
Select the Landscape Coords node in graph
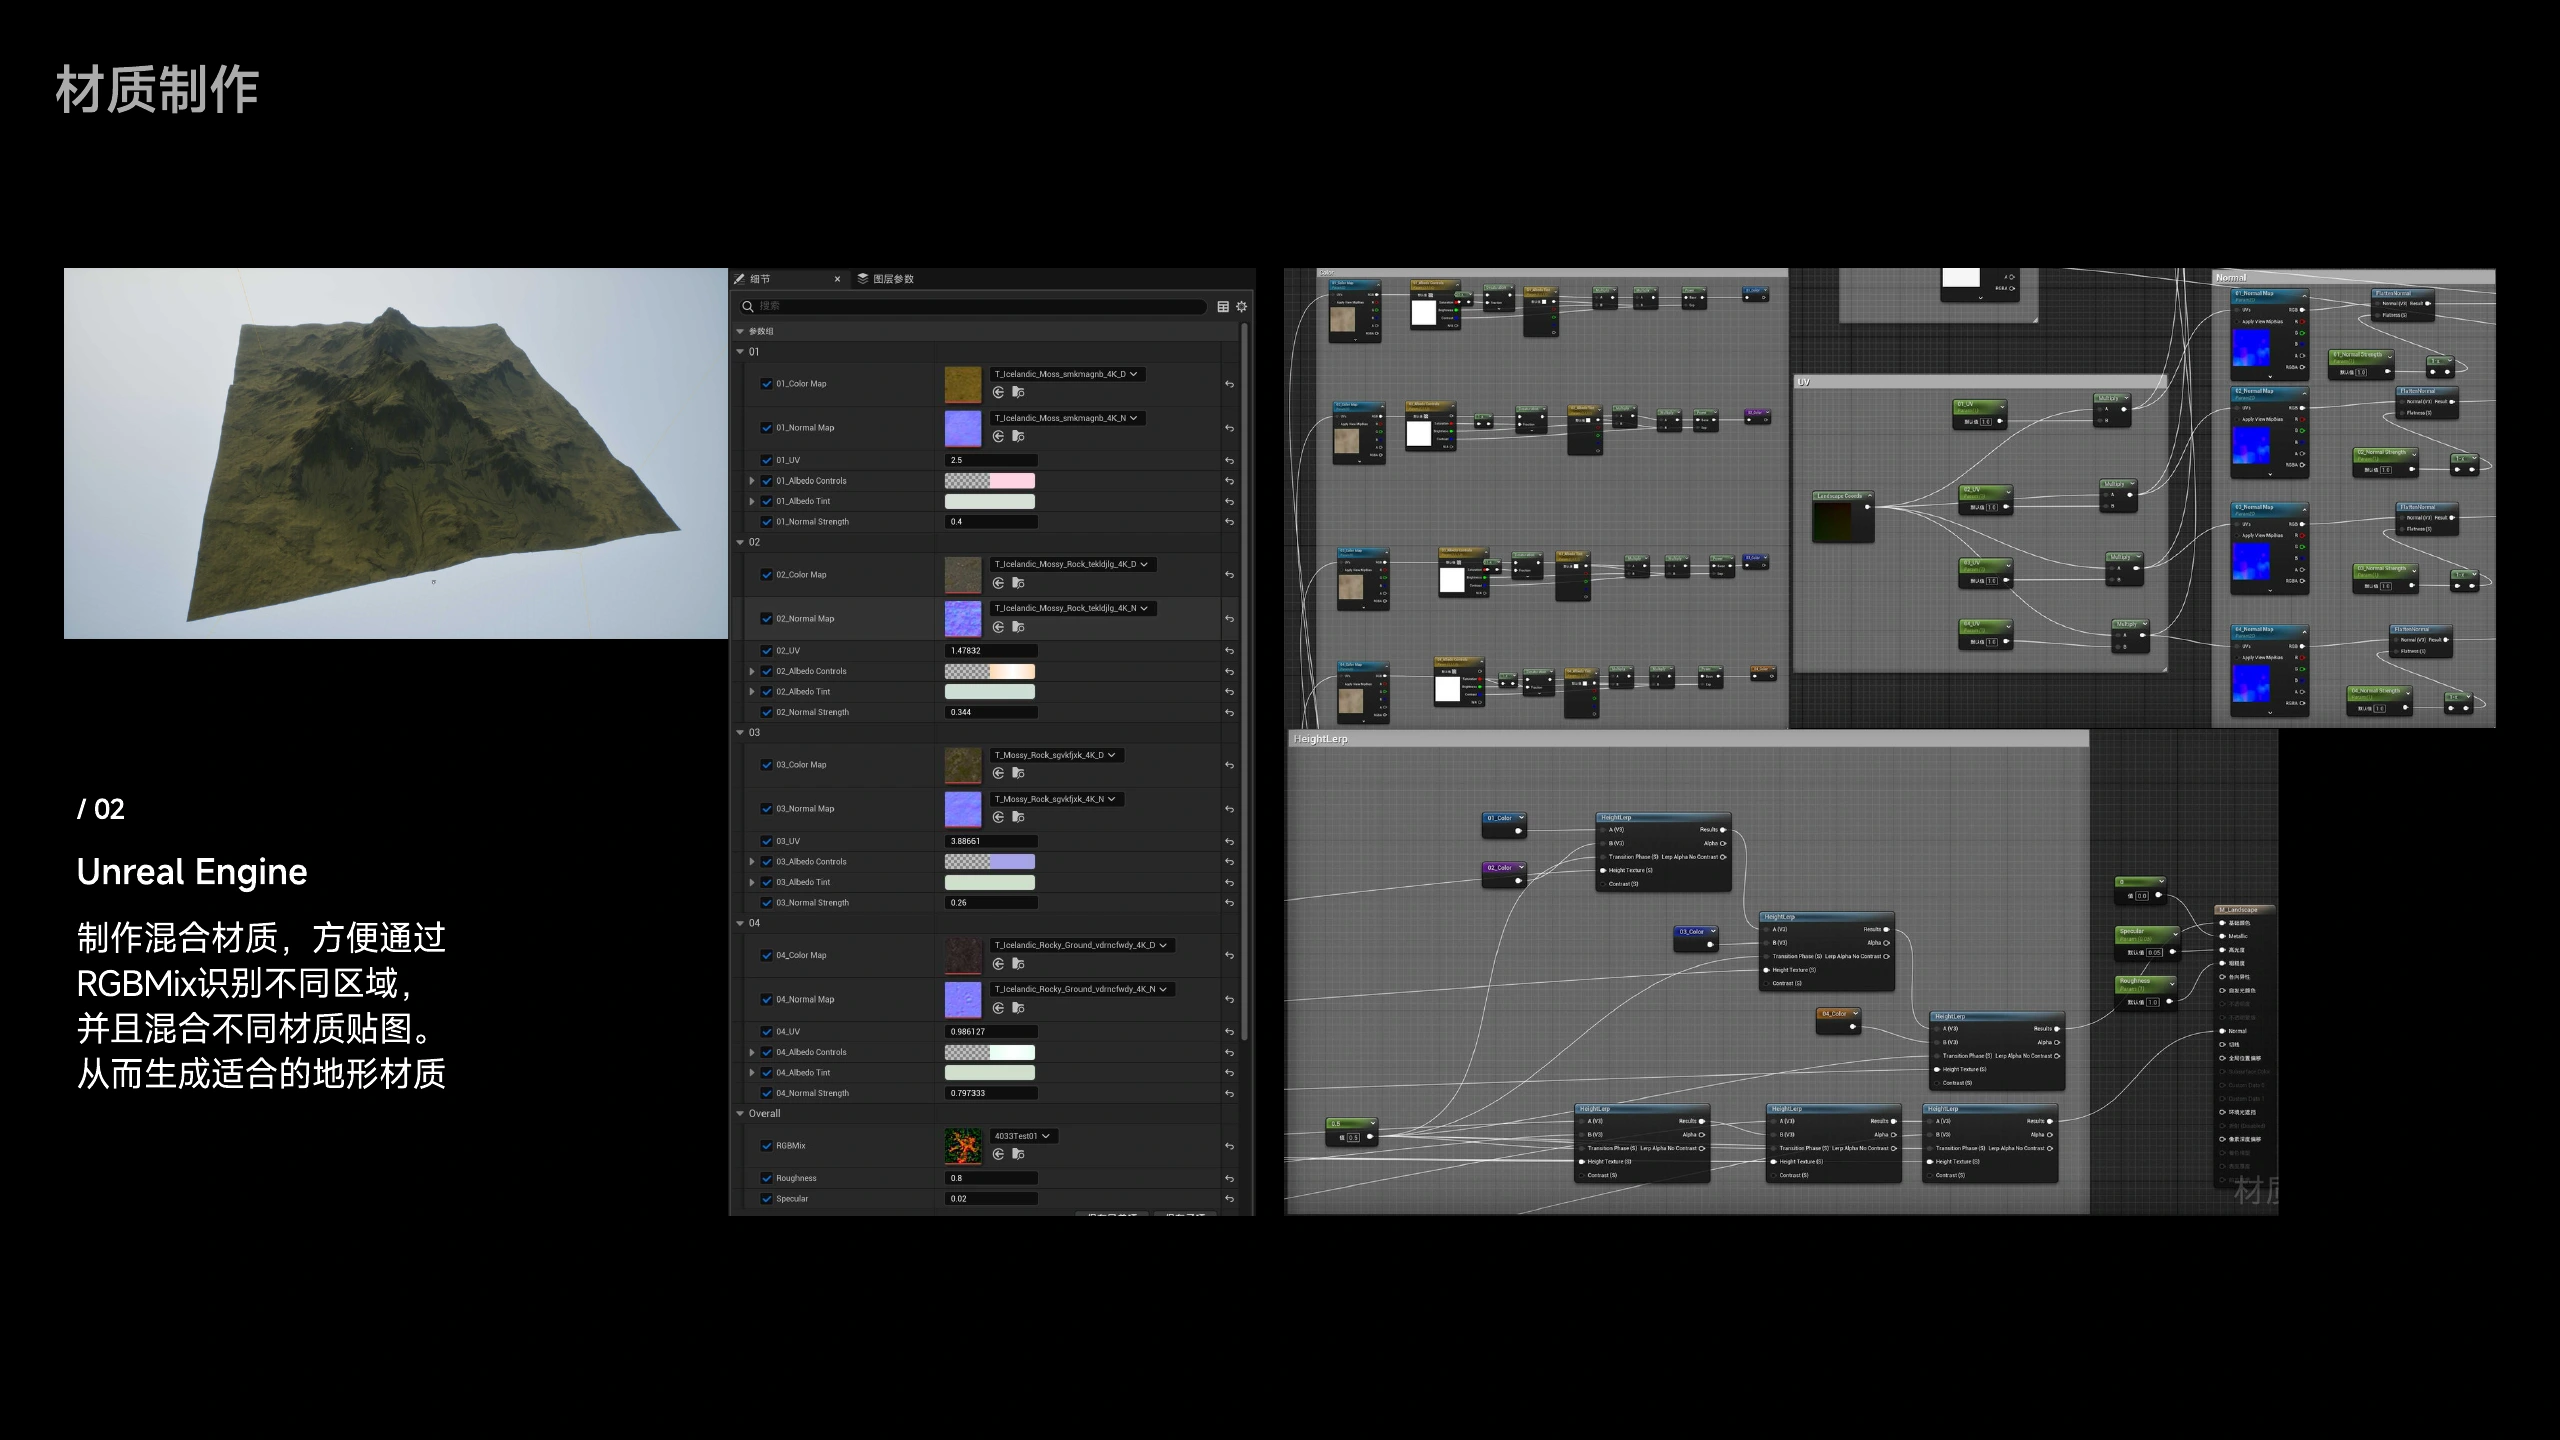[x=1843, y=516]
